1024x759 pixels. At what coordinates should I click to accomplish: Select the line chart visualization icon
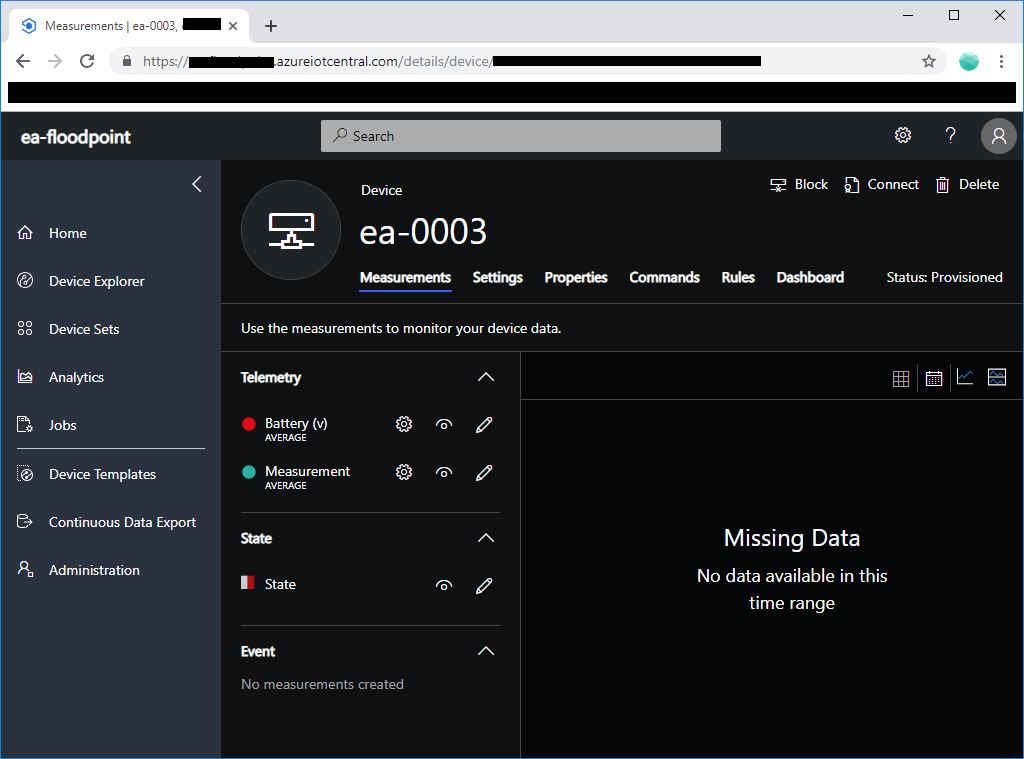pos(965,377)
